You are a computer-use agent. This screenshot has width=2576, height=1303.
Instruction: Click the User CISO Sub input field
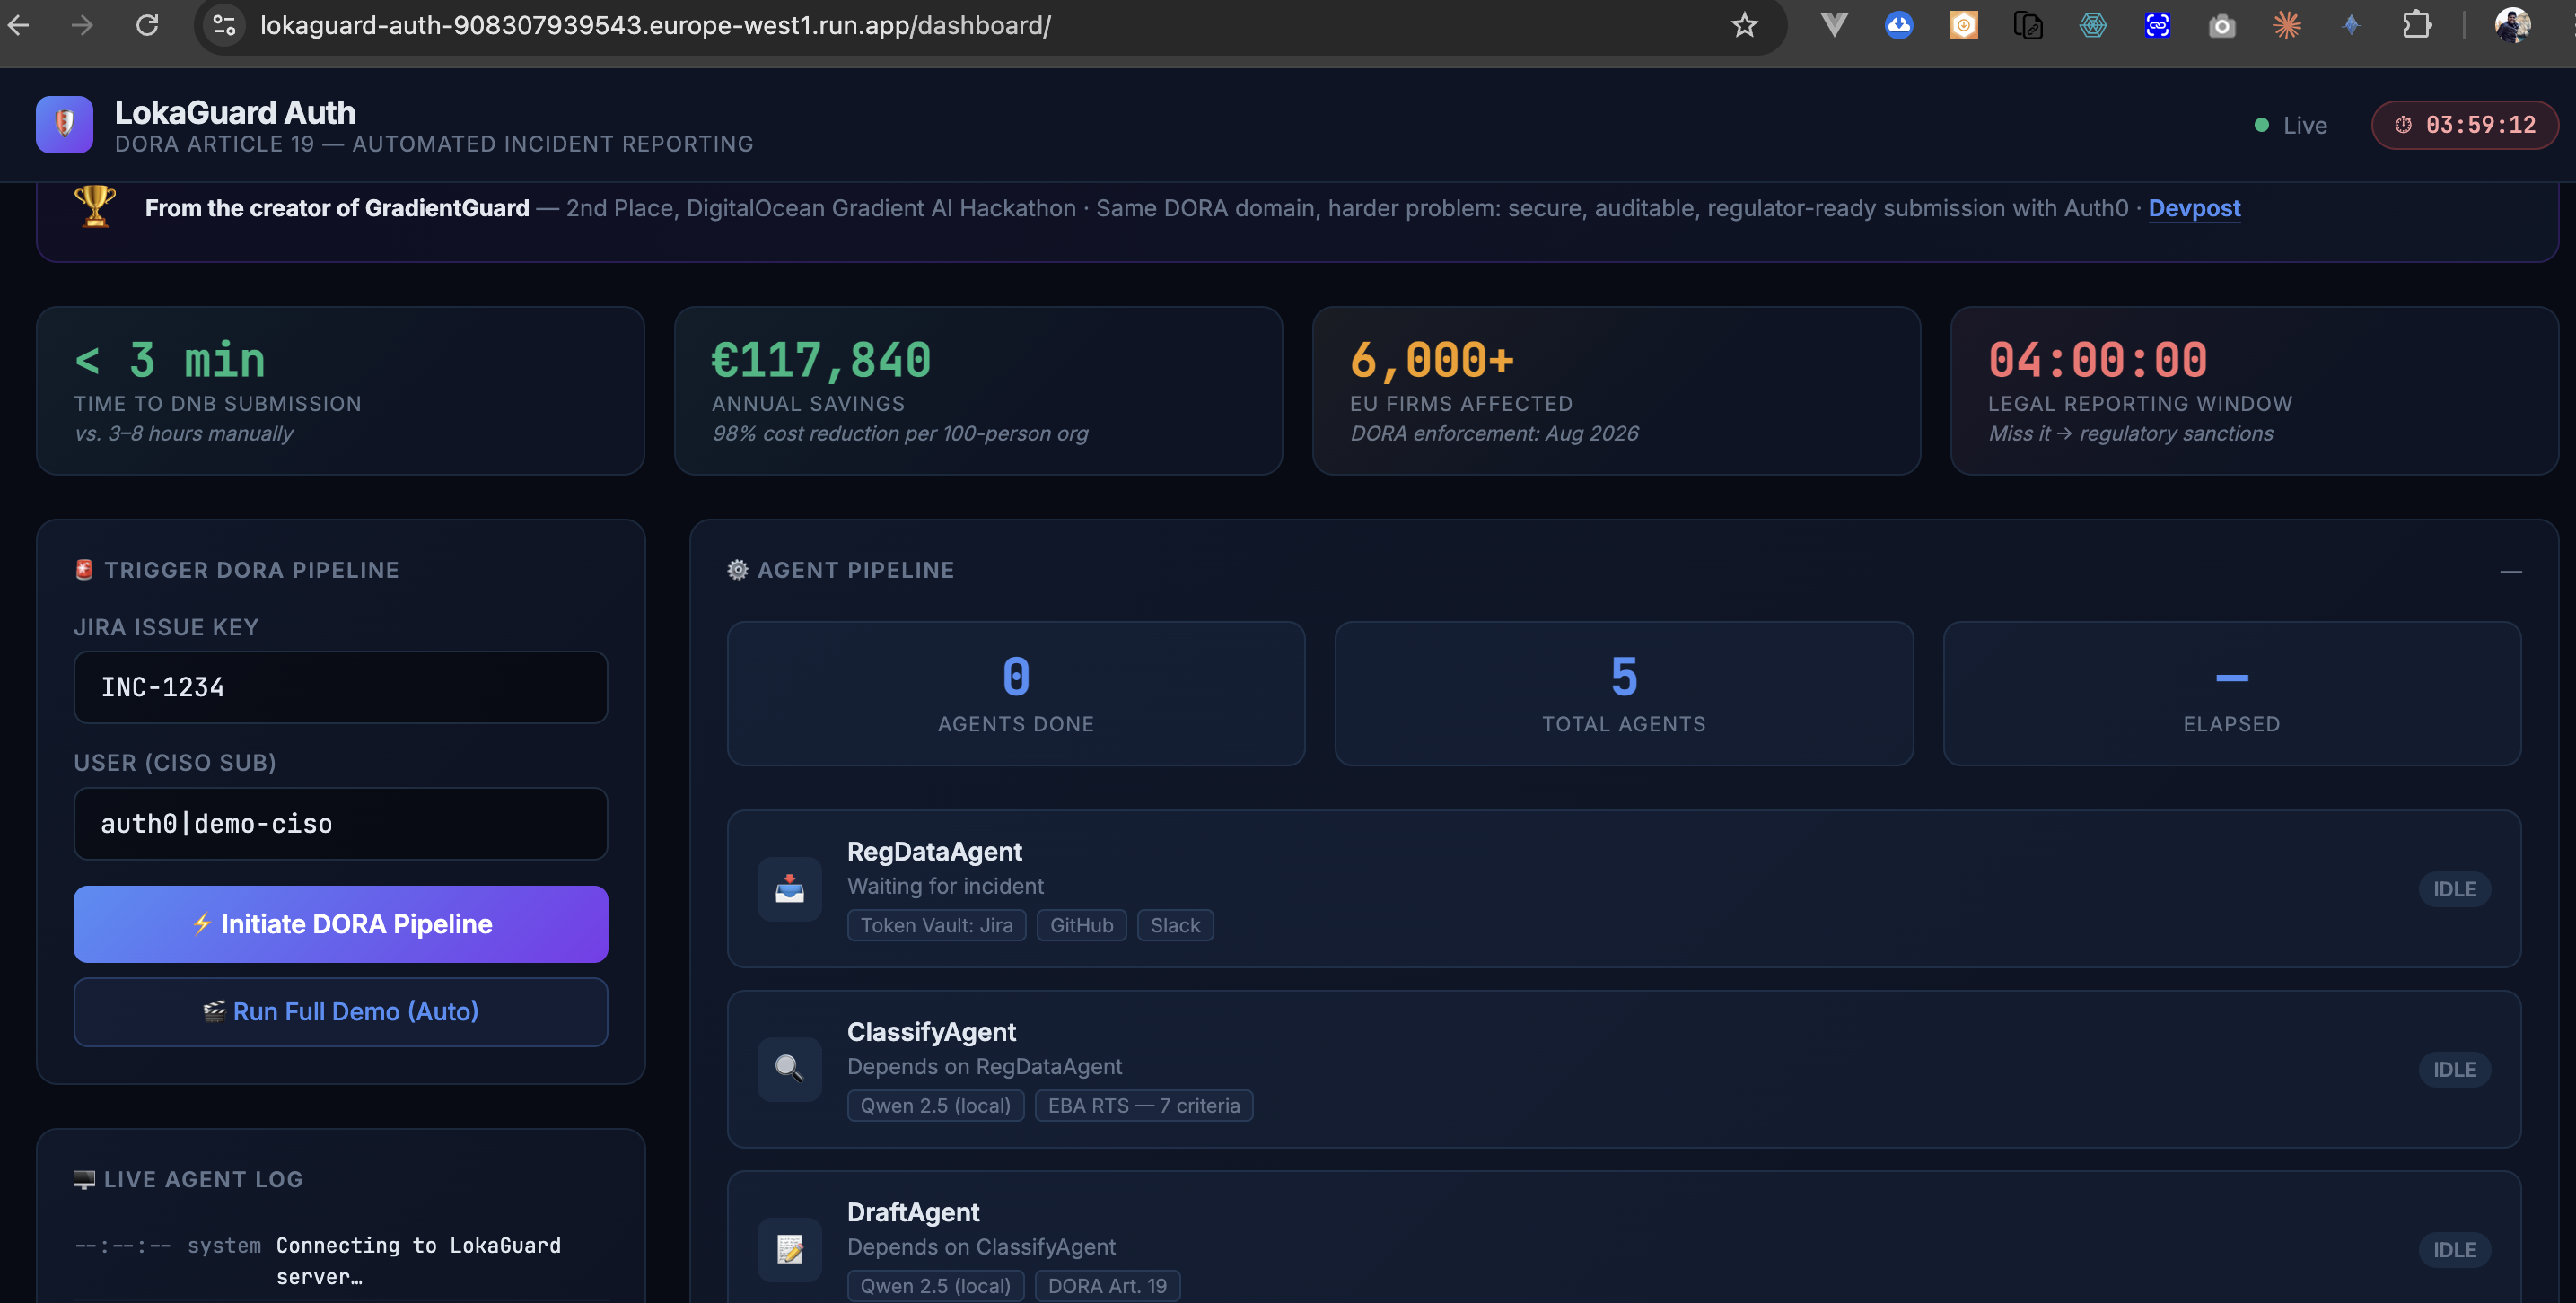coord(340,823)
